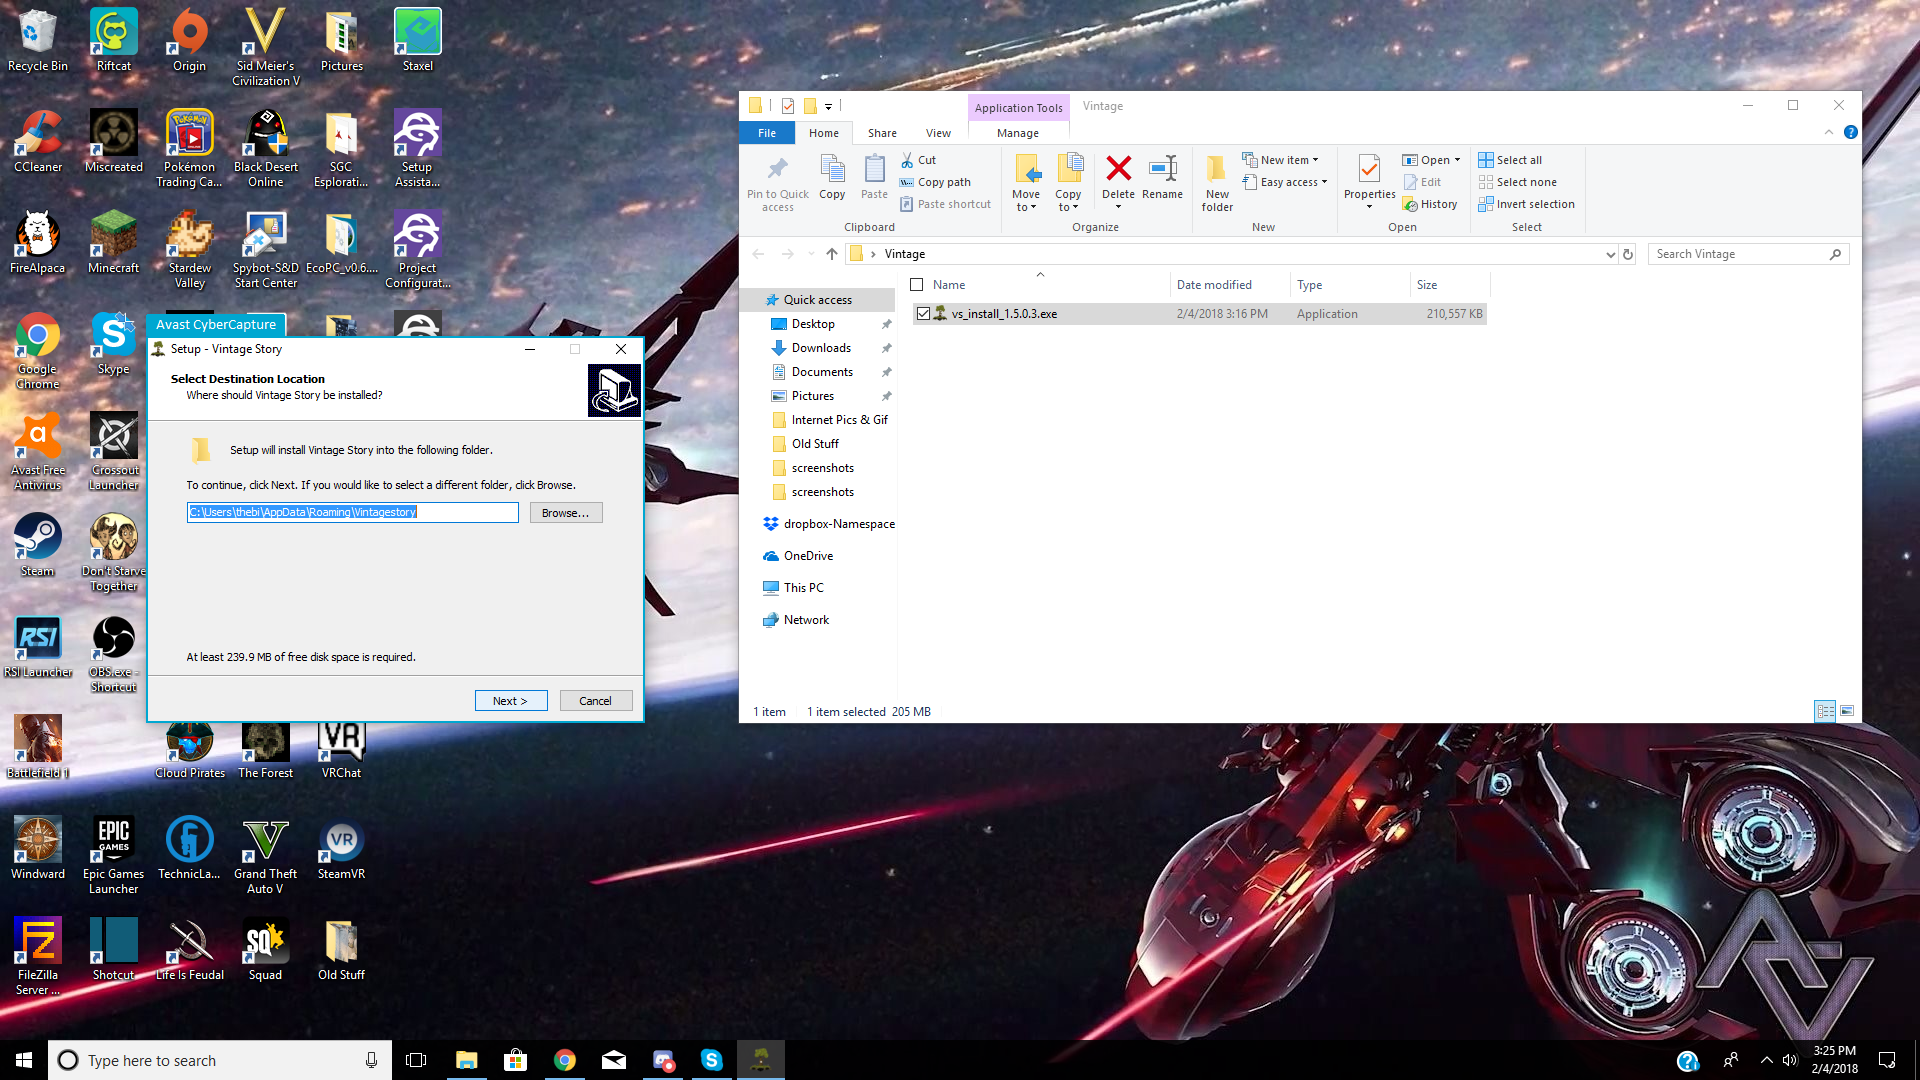Open the View ribbon tab
Viewport: 1920px width, 1080px height.
[x=937, y=133]
